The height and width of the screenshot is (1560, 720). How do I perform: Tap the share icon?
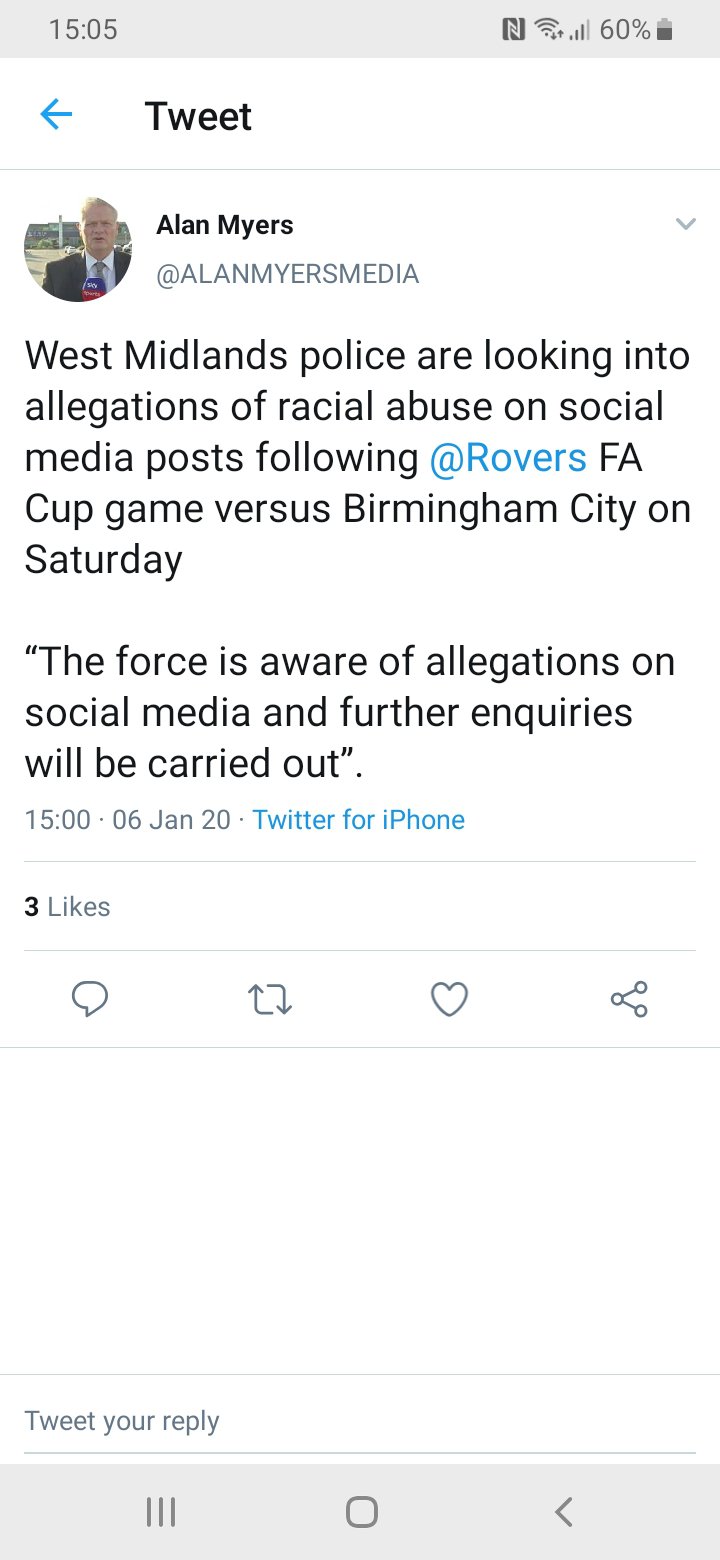coord(629,999)
